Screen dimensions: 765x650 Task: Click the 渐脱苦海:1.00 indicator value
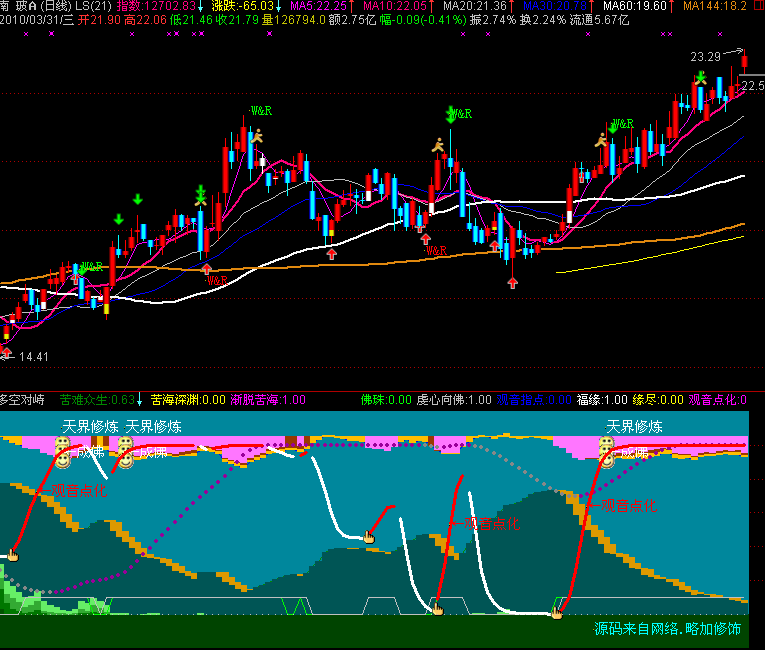click(268, 400)
